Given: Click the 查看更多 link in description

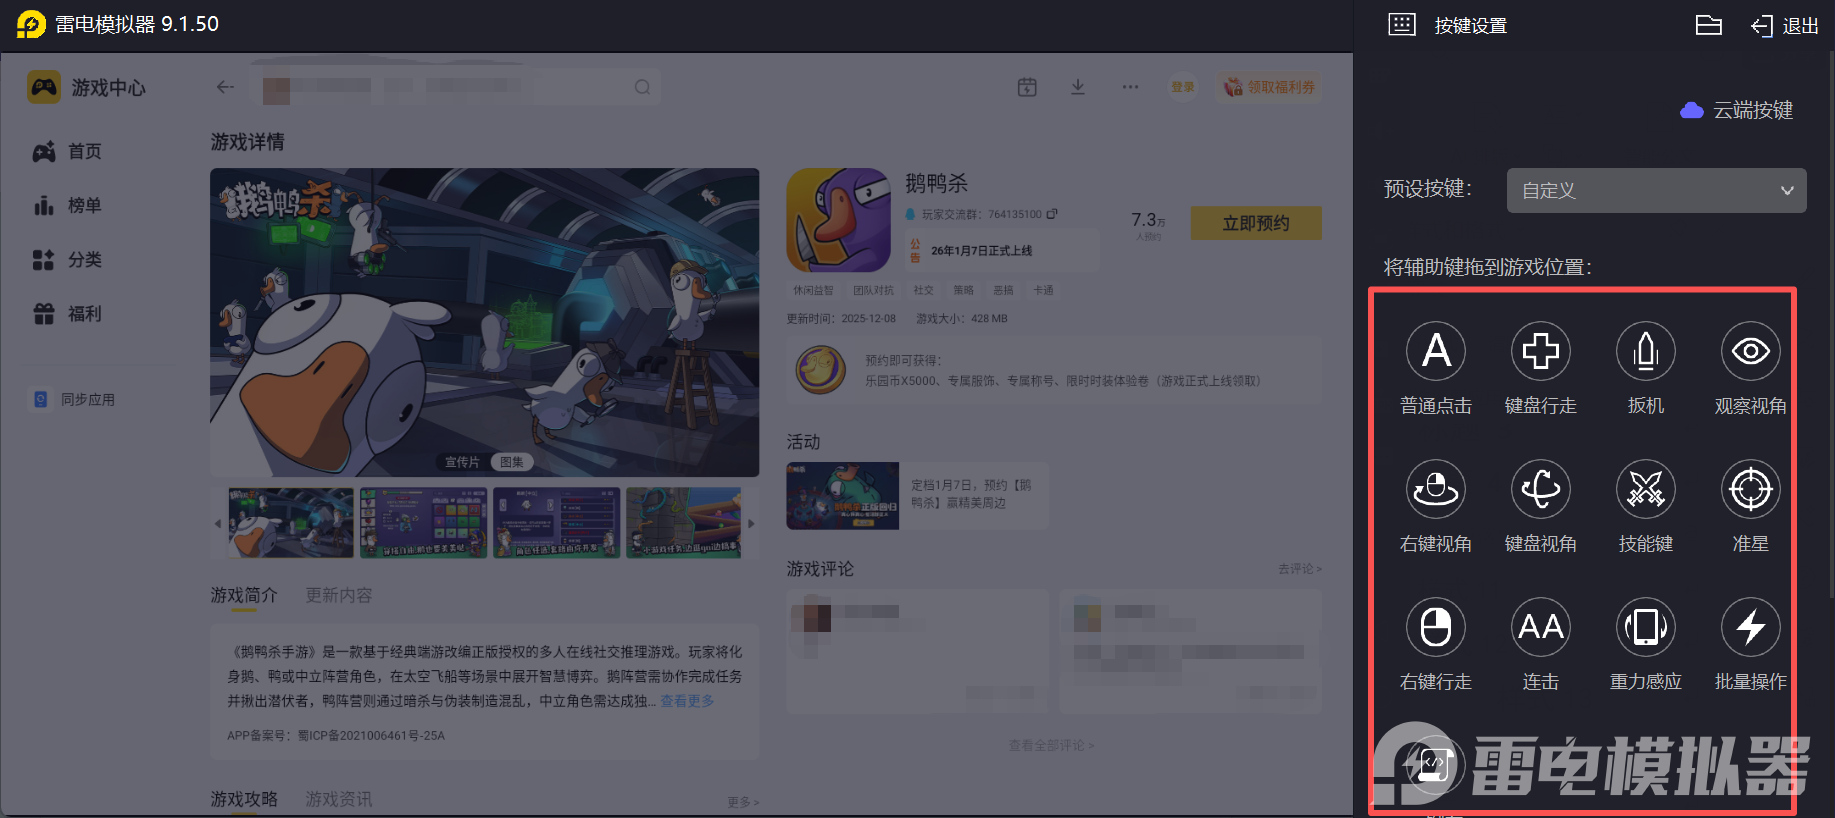Looking at the screenshot, I should point(687,701).
